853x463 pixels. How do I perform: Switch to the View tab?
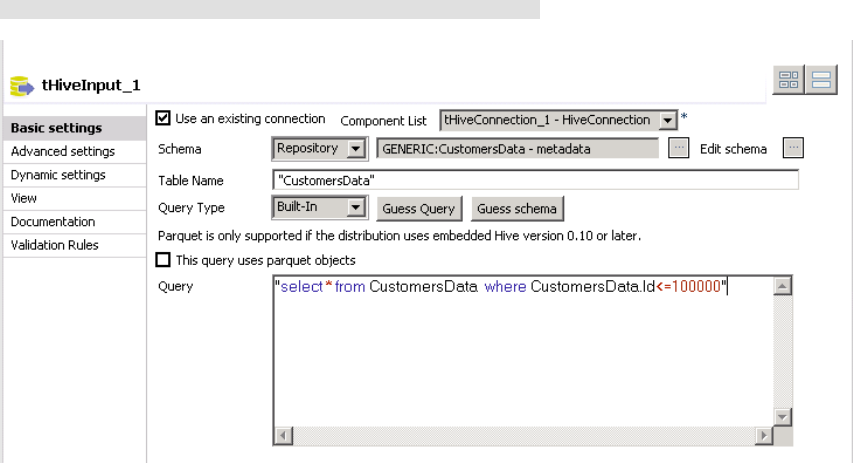[75, 198]
